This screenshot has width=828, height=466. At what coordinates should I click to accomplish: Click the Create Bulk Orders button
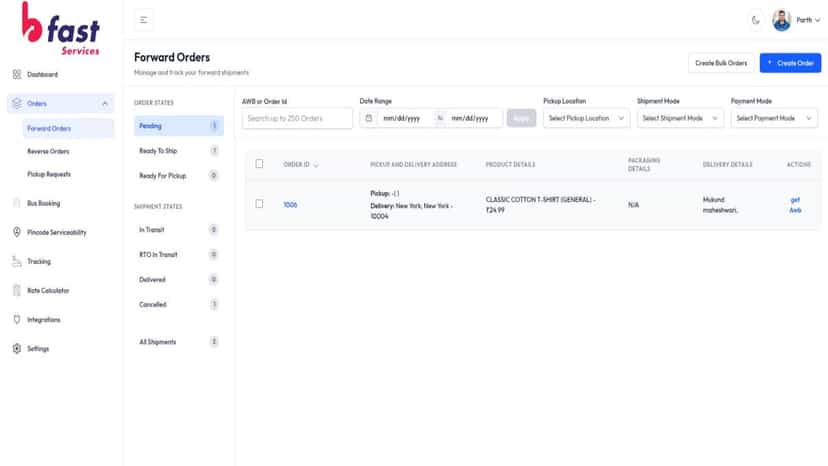pos(721,63)
